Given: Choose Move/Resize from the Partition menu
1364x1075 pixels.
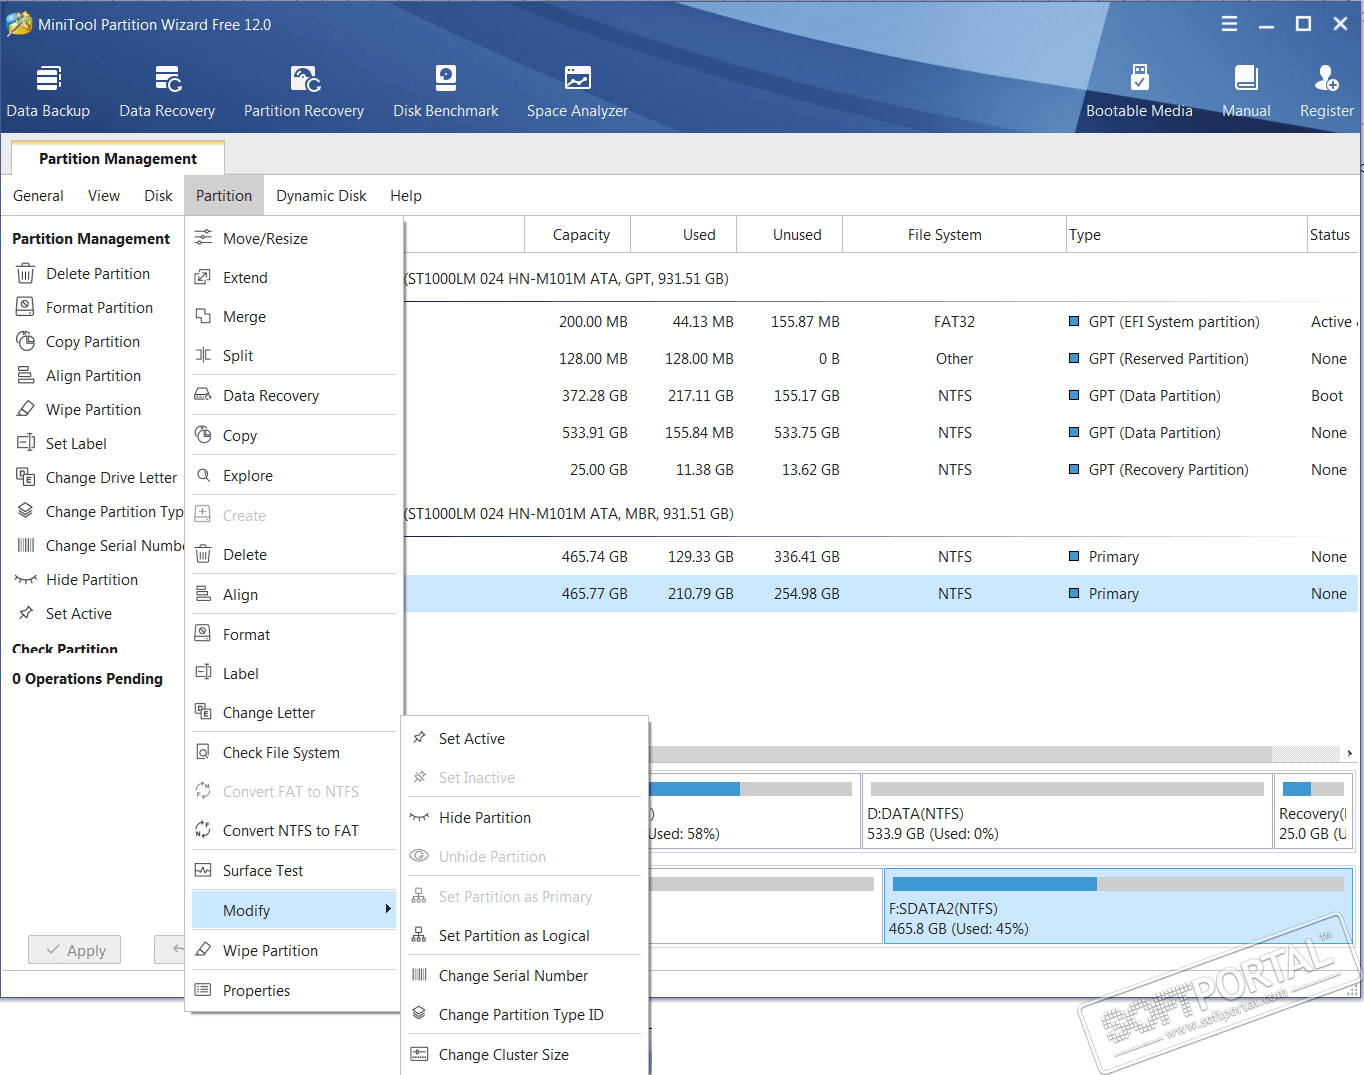Looking at the screenshot, I should coord(265,239).
